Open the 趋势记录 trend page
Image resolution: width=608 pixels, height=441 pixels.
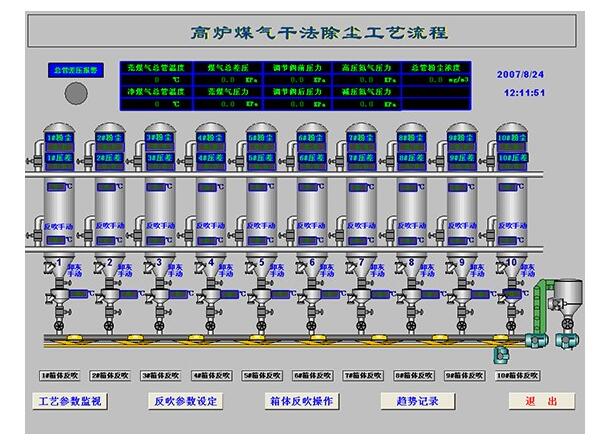click(417, 401)
